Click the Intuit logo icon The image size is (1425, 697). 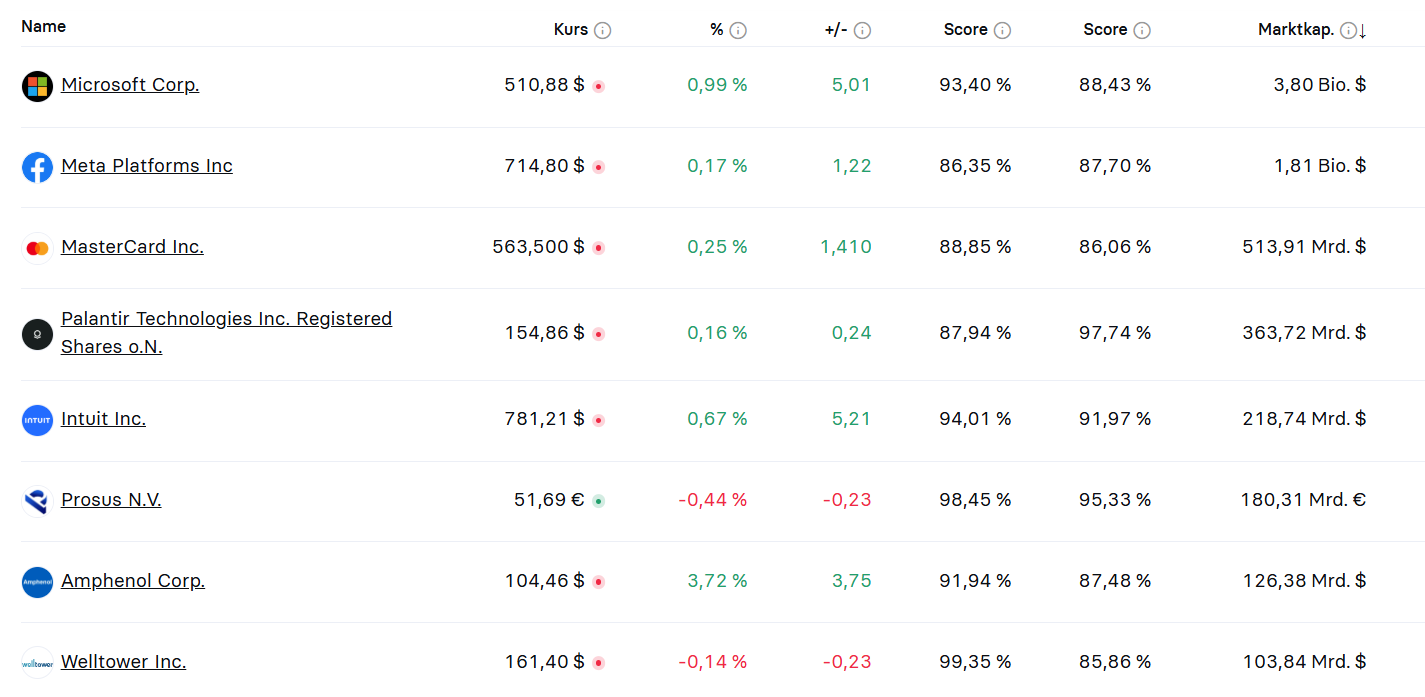tap(37, 420)
